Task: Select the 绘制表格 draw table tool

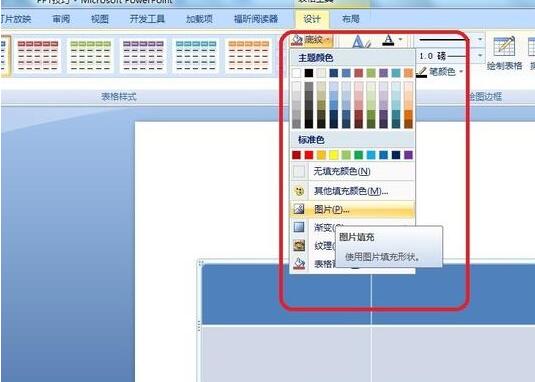Action: [504, 52]
